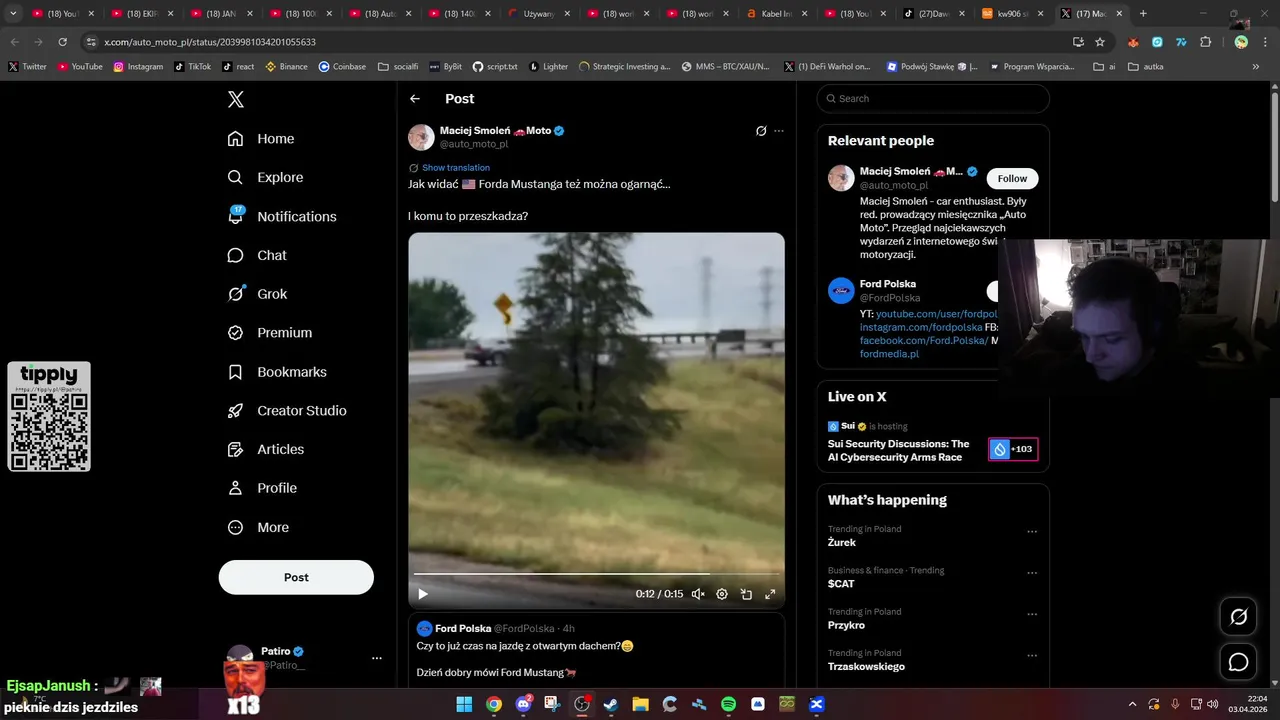Open post options three-dot menu
The image size is (1280, 720).
point(779,131)
